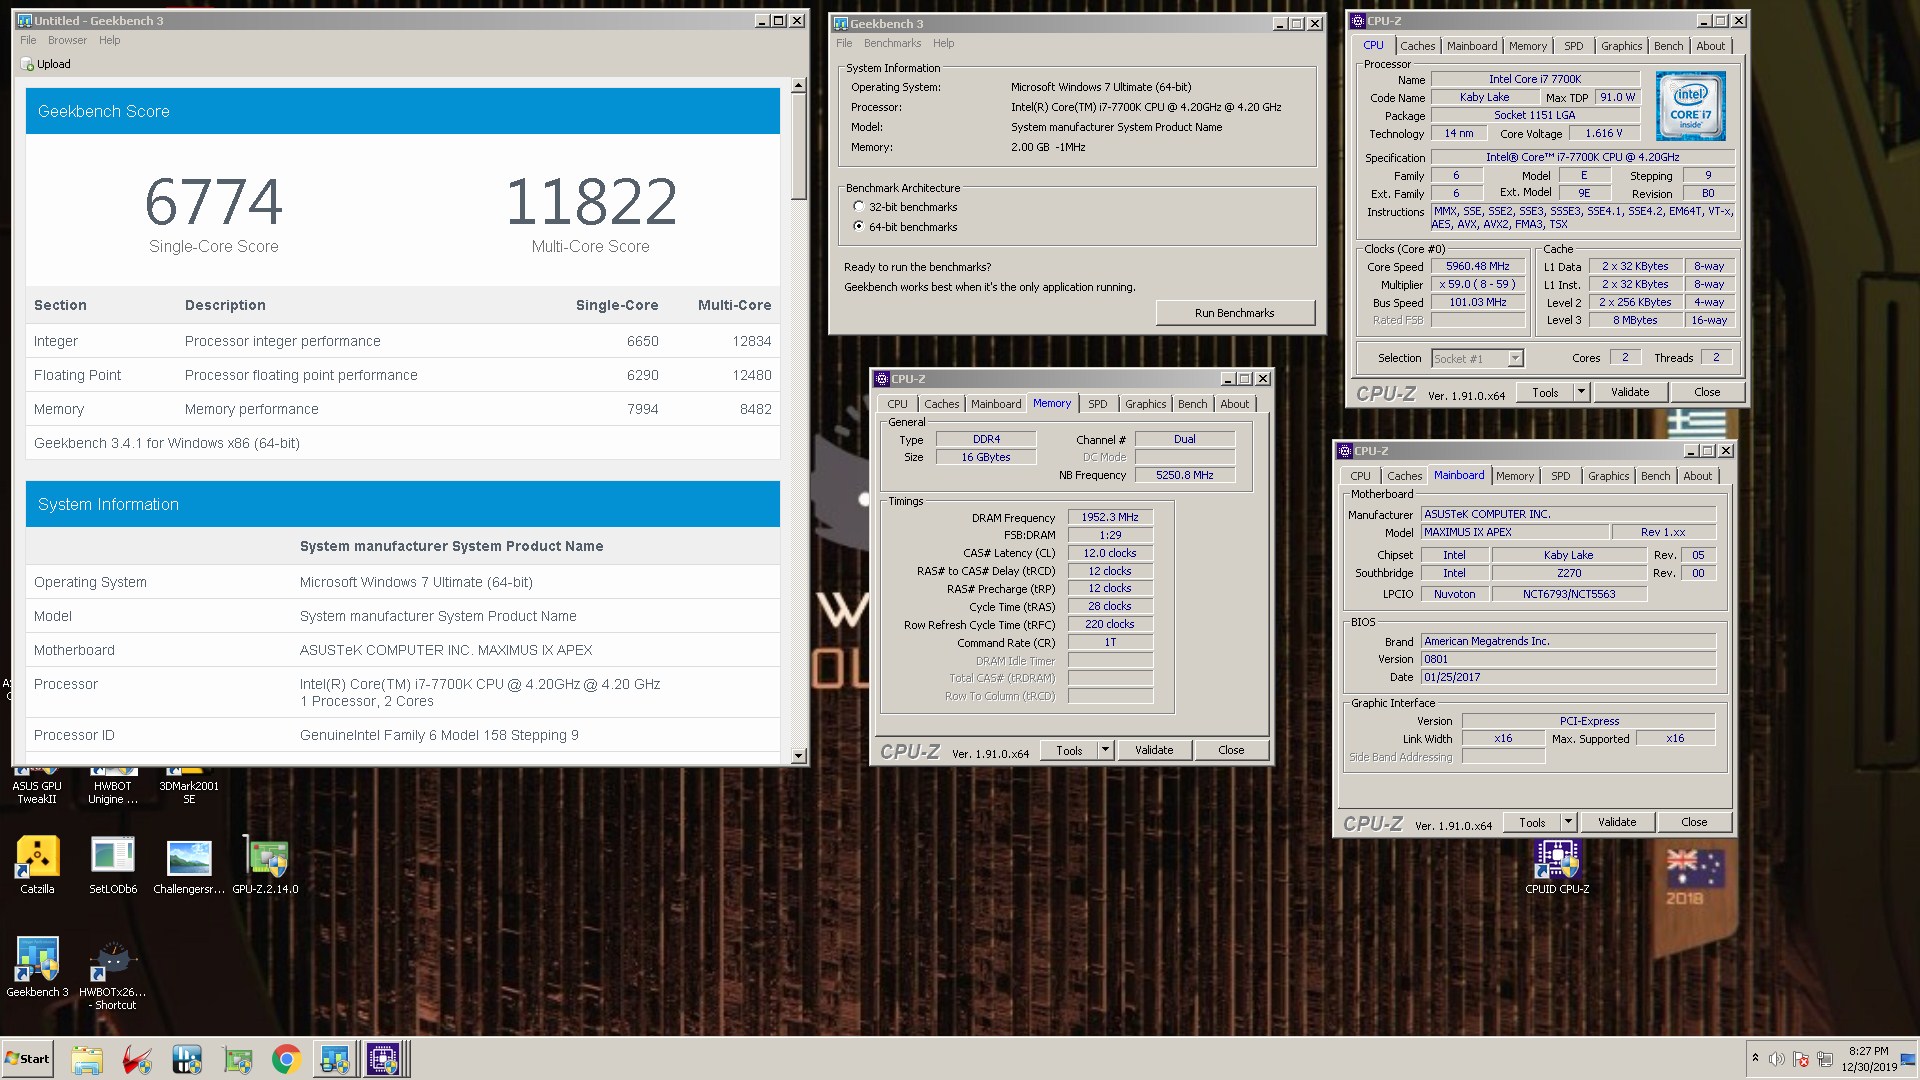The image size is (1920, 1080).
Task: Open the Catzilla desktop shortcut
Action: coord(38,864)
